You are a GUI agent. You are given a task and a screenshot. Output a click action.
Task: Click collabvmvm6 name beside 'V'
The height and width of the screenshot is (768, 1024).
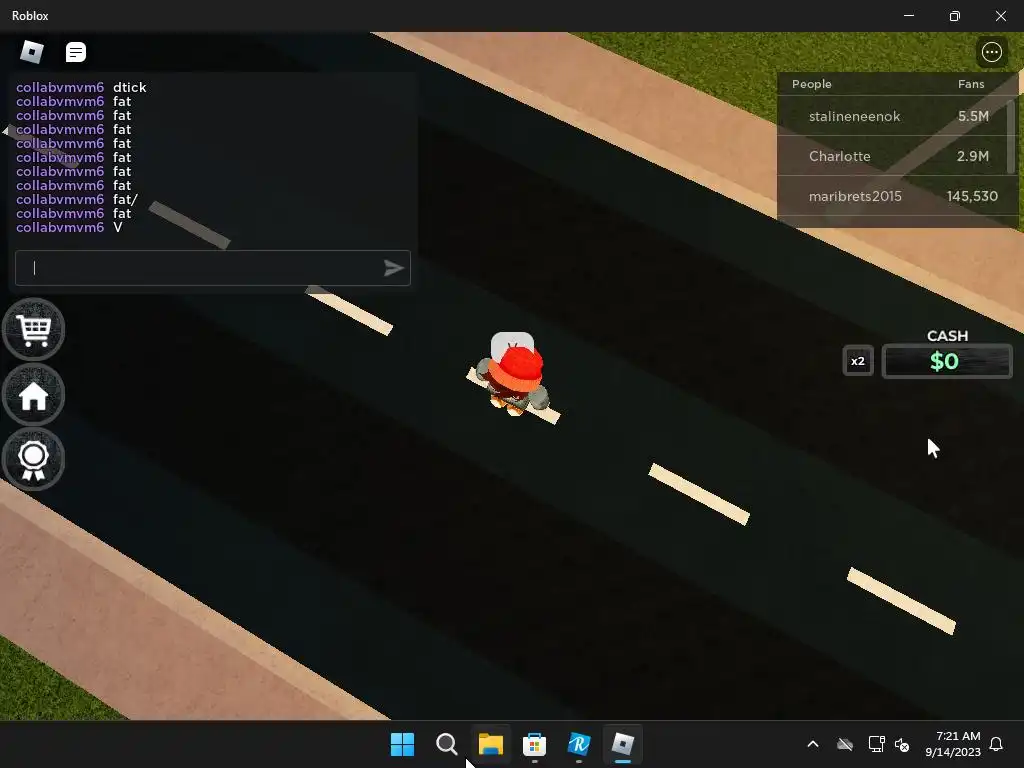tap(60, 227)
